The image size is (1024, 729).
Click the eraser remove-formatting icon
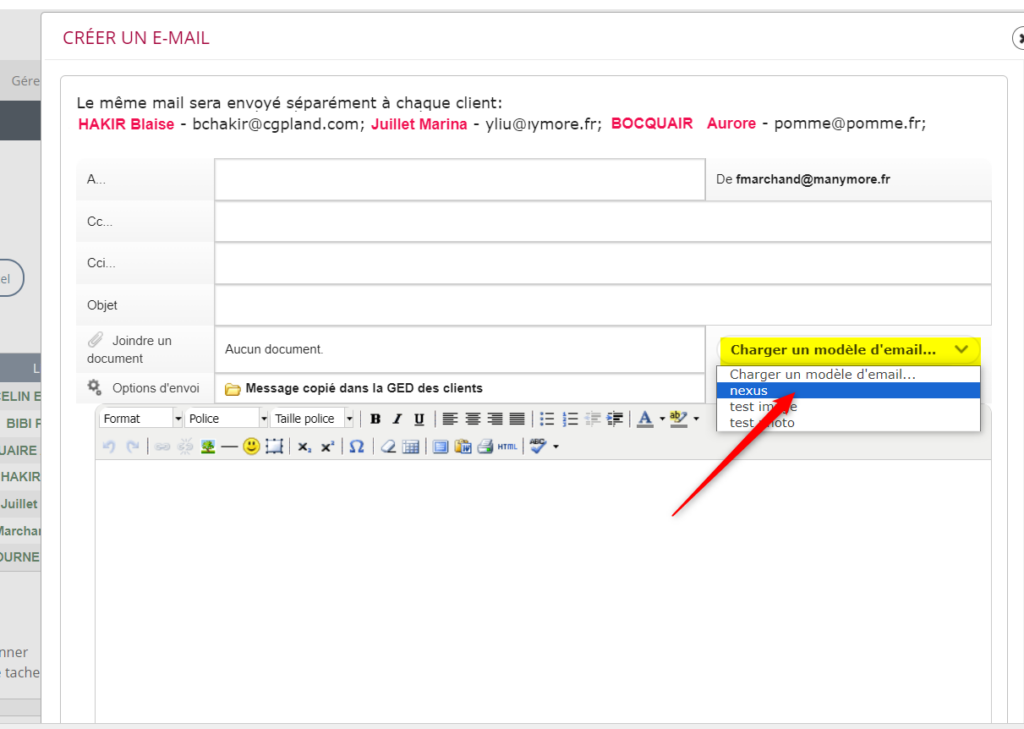(x=388, y=447)
